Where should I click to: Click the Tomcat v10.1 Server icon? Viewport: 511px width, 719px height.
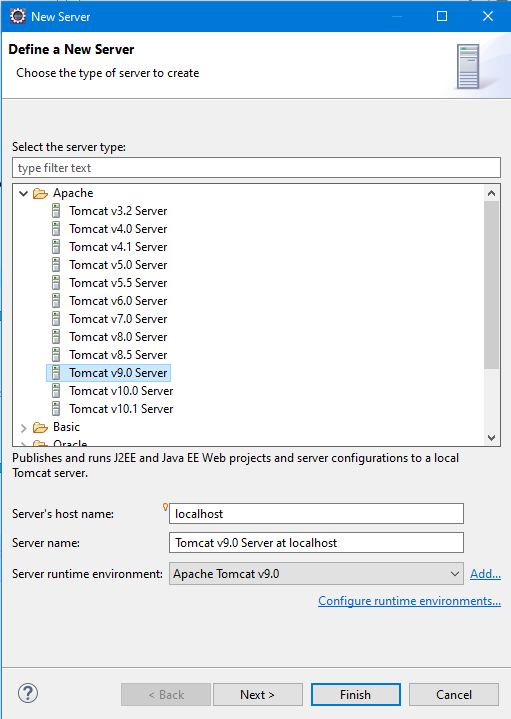[x=56, y=409]
